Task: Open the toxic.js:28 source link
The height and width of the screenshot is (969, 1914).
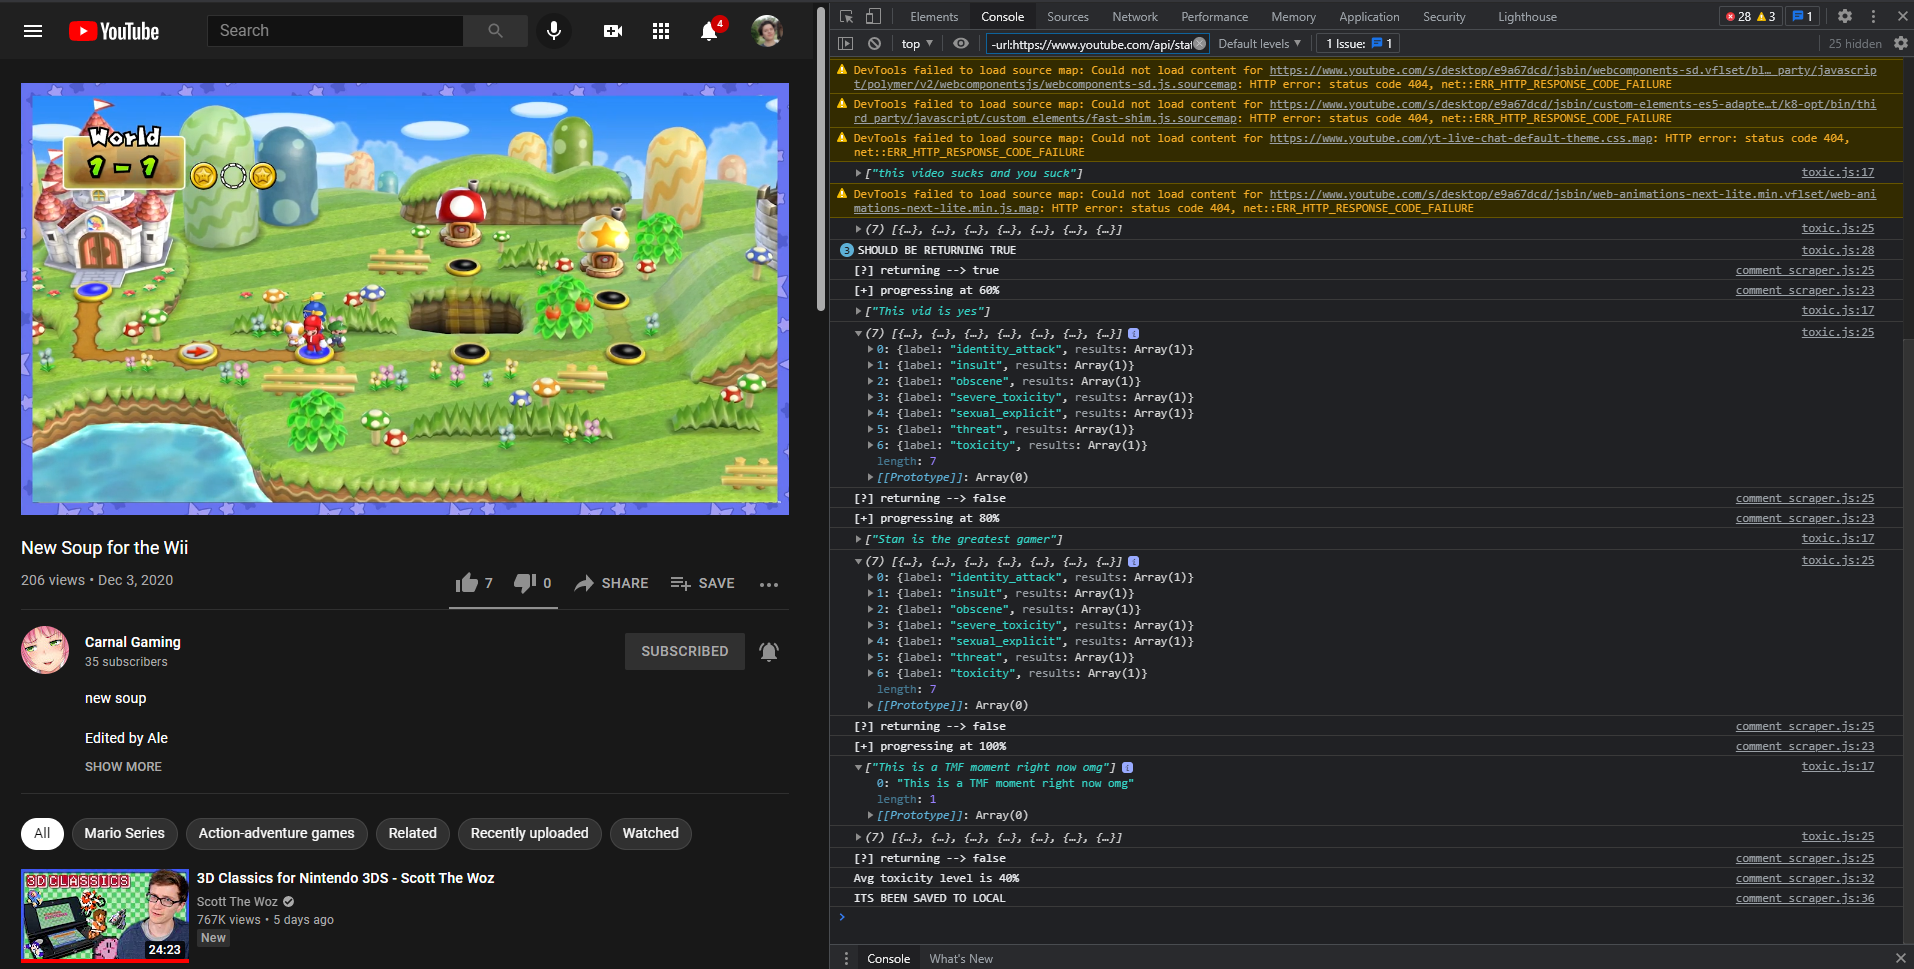Action: (1838, 250)
